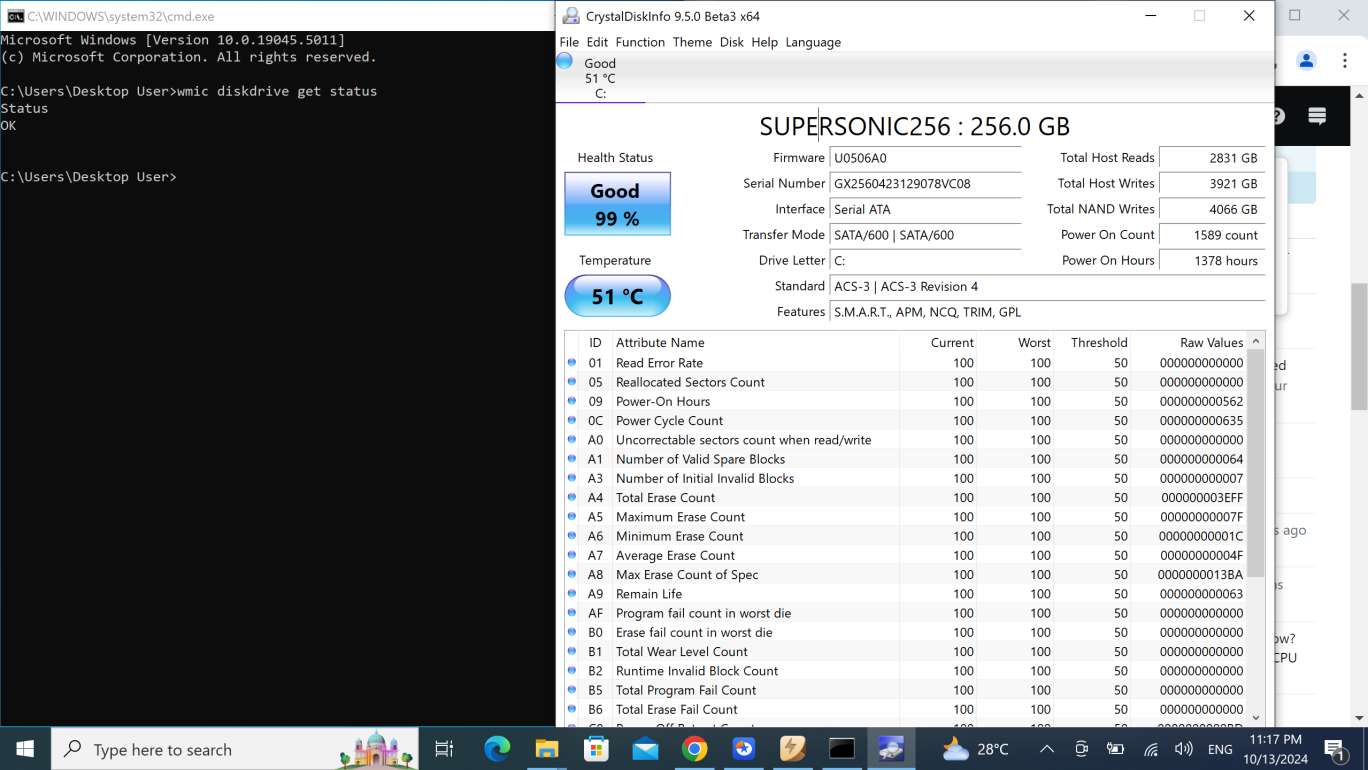The image size is (1368, 770).
Task: Click the Chrome profile avatar icon
Action: click(x=1306, y=61)
